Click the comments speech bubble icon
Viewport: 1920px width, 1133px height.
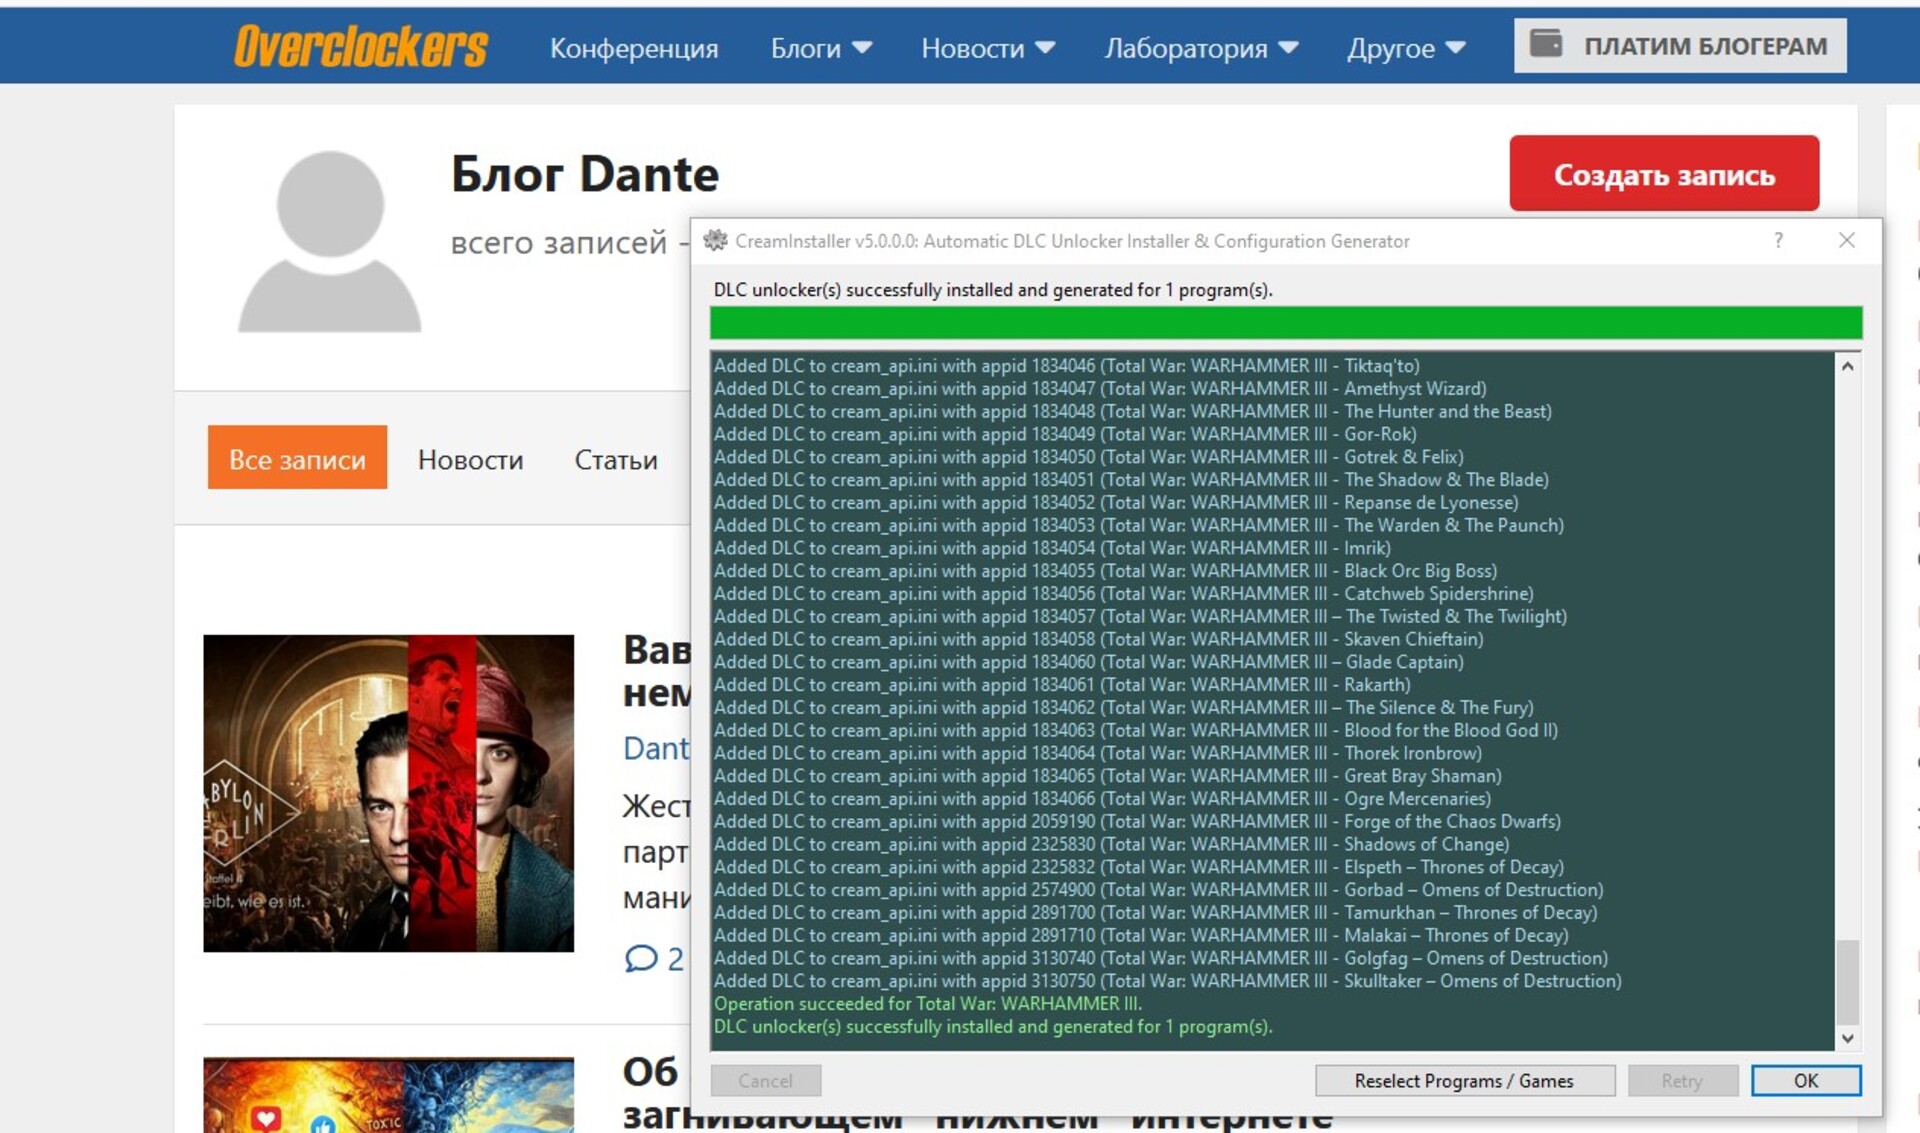tap(640, 958)
